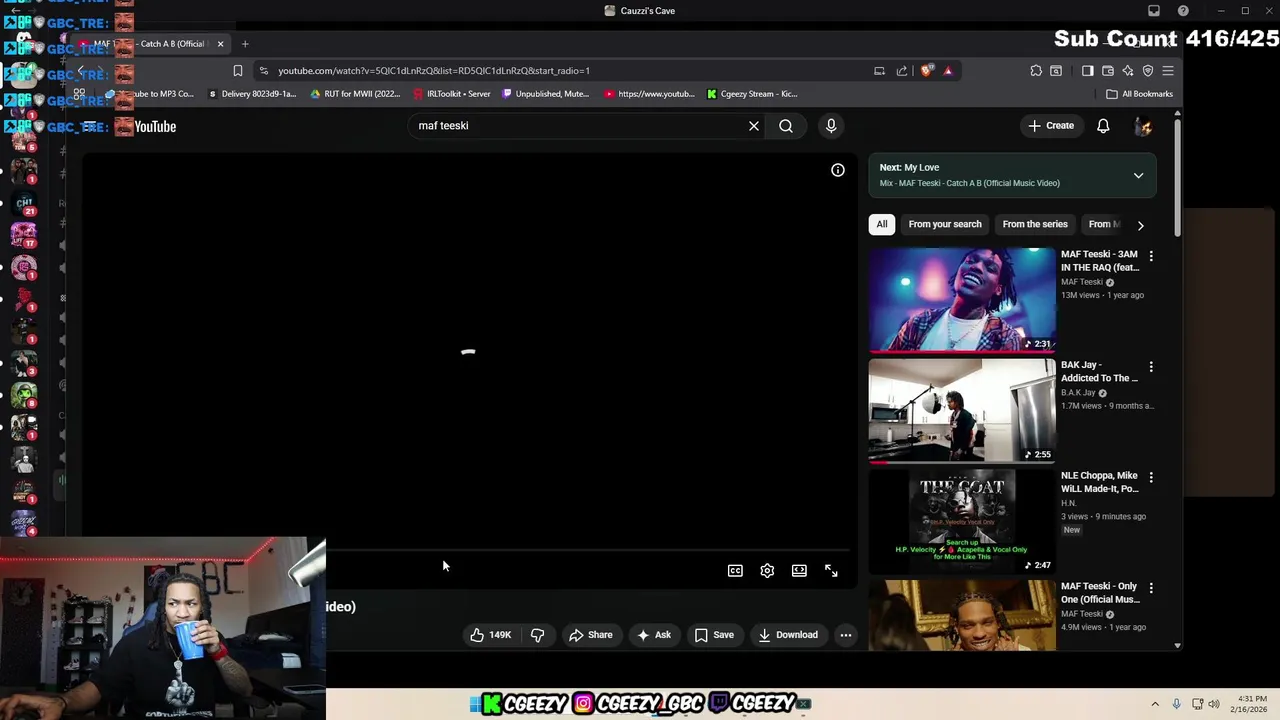Open options for BAK Jay video
The height and width of the screenshot is (720, 1280).
click(x=1151, y=367)
